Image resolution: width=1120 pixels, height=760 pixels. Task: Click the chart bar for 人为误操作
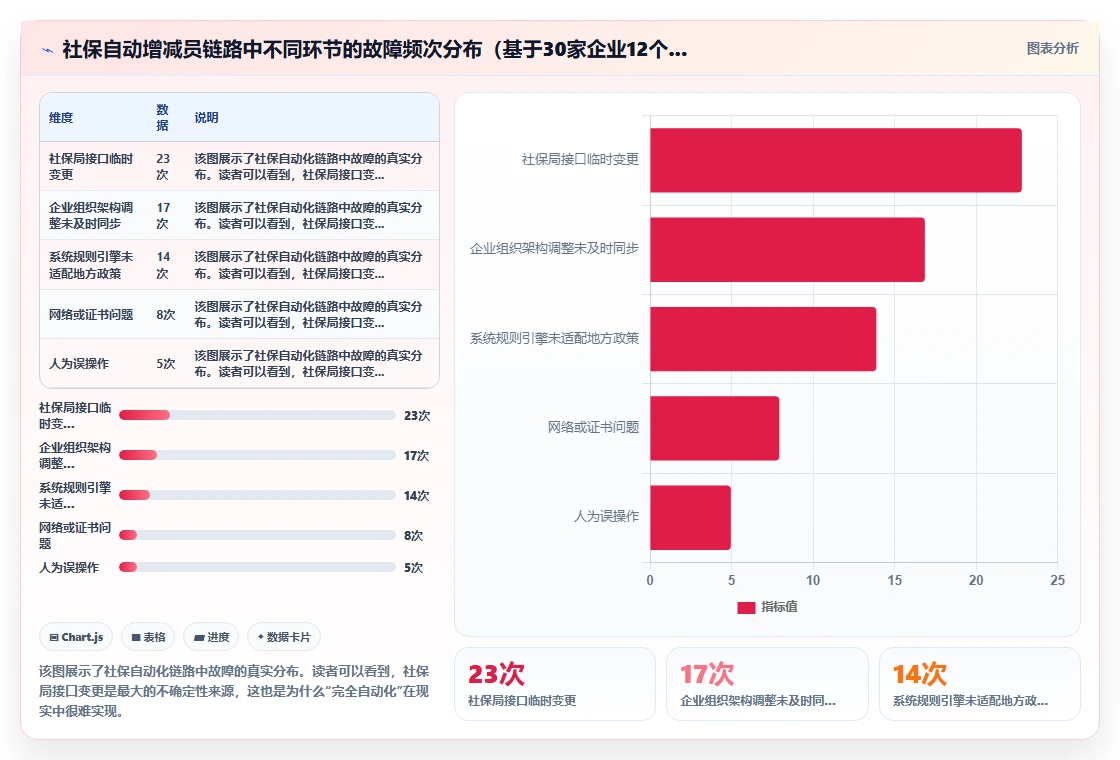tap(690, 517)
